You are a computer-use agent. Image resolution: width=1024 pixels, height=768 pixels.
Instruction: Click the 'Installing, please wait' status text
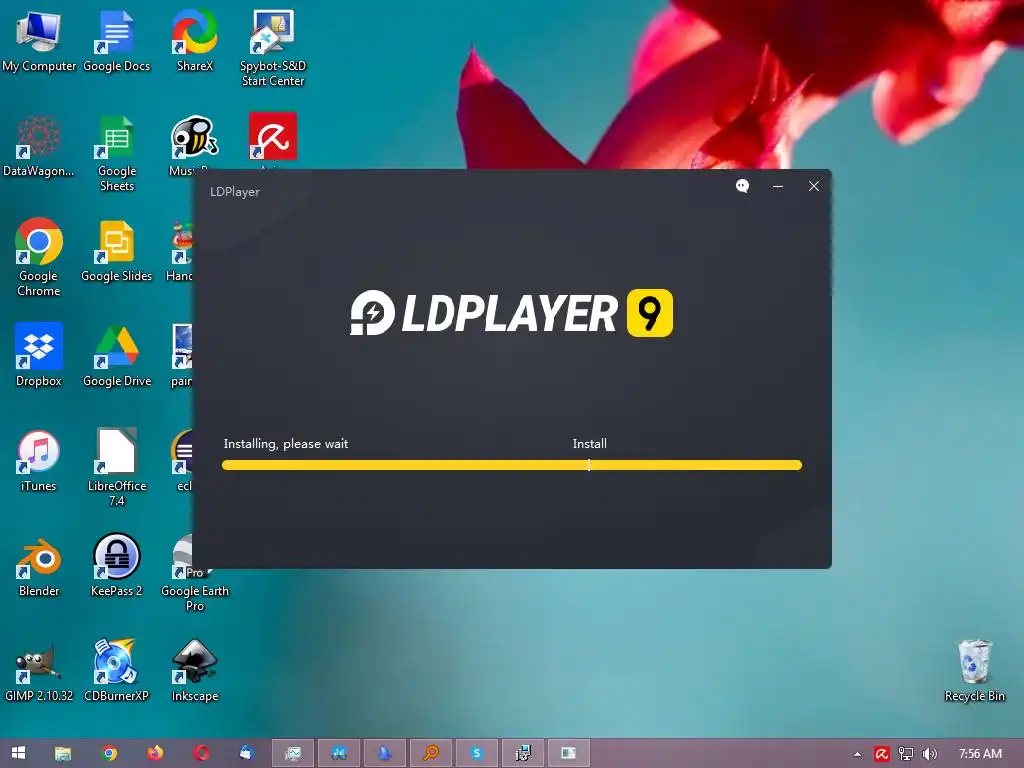pos(286,443)
